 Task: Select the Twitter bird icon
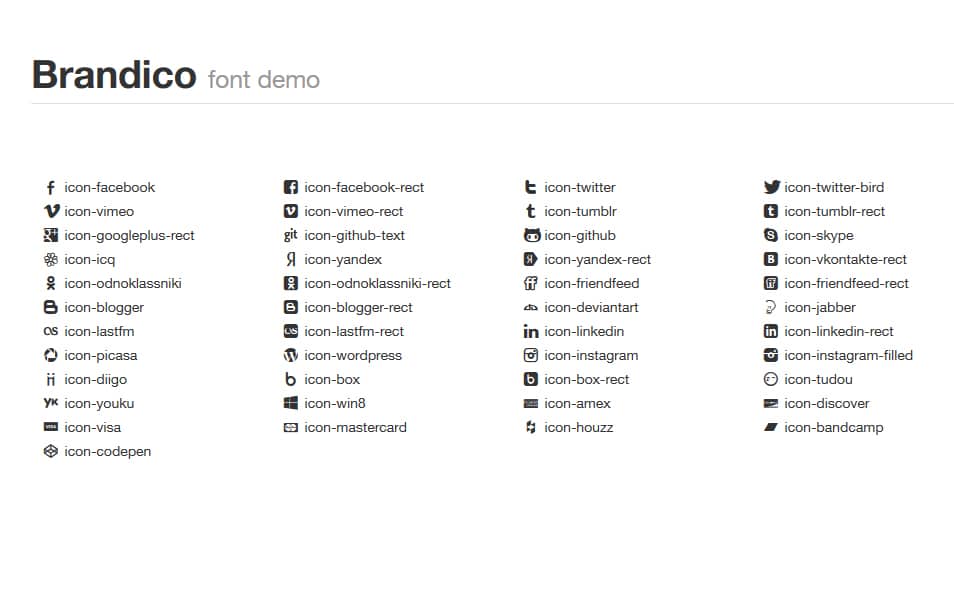771,187
